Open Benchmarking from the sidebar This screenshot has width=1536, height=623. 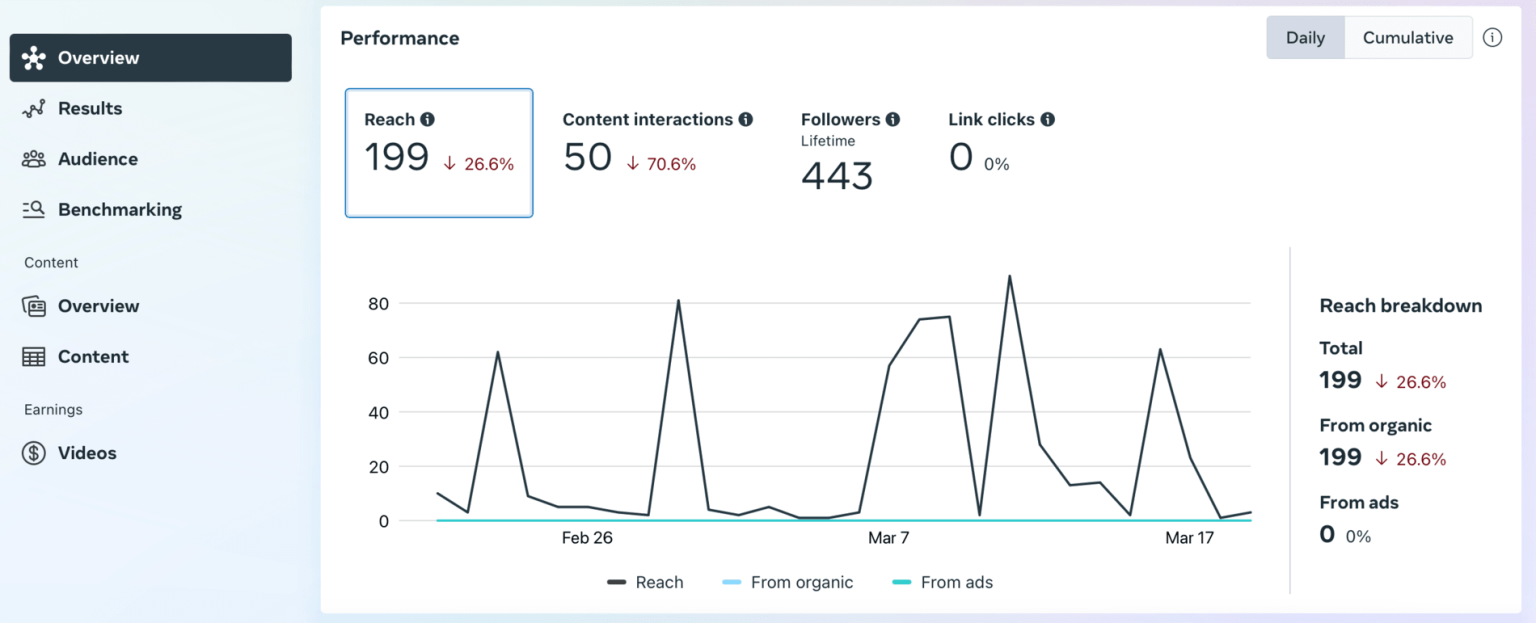click(34, 209)
